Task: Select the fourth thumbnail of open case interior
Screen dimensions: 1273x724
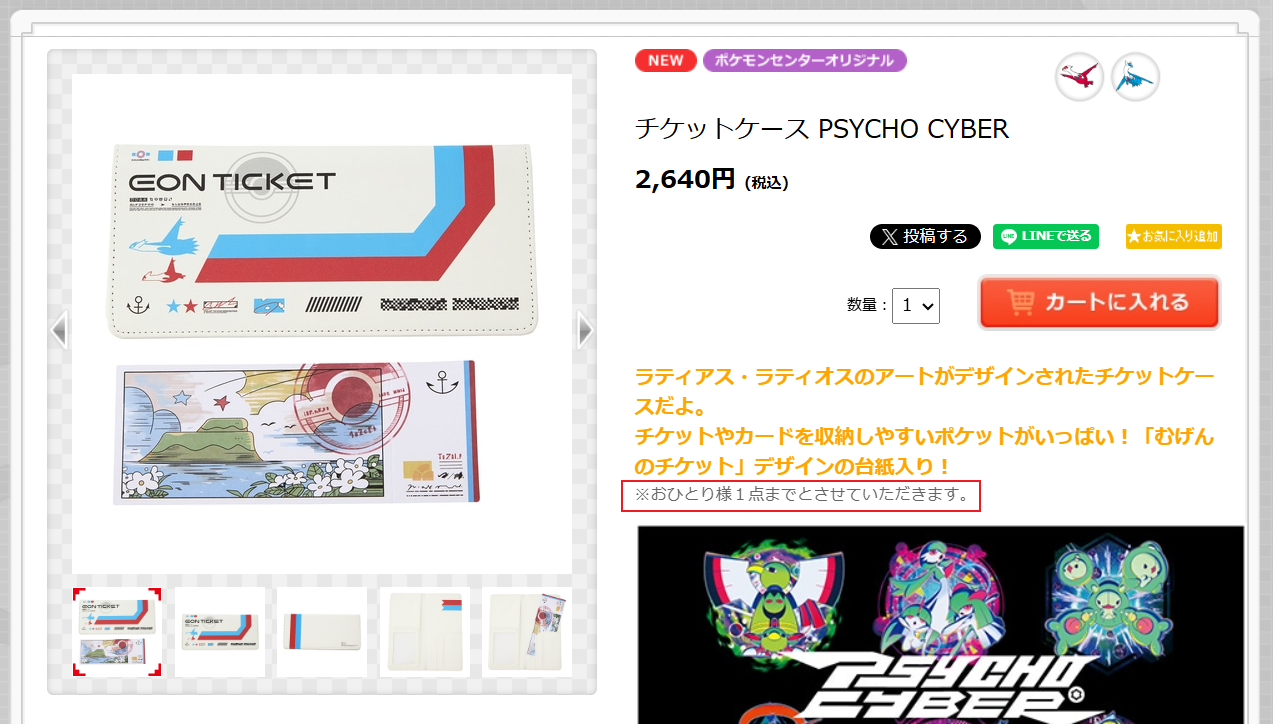Action: 425,632
